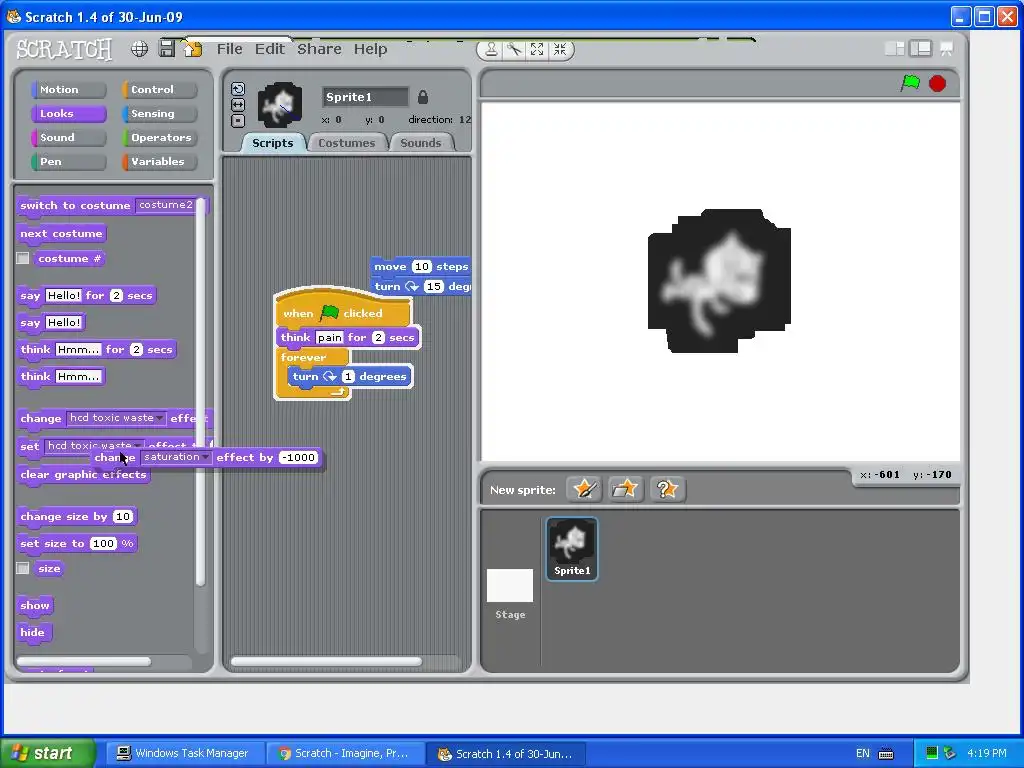Click the Sprite1 name field

point(365,97)
